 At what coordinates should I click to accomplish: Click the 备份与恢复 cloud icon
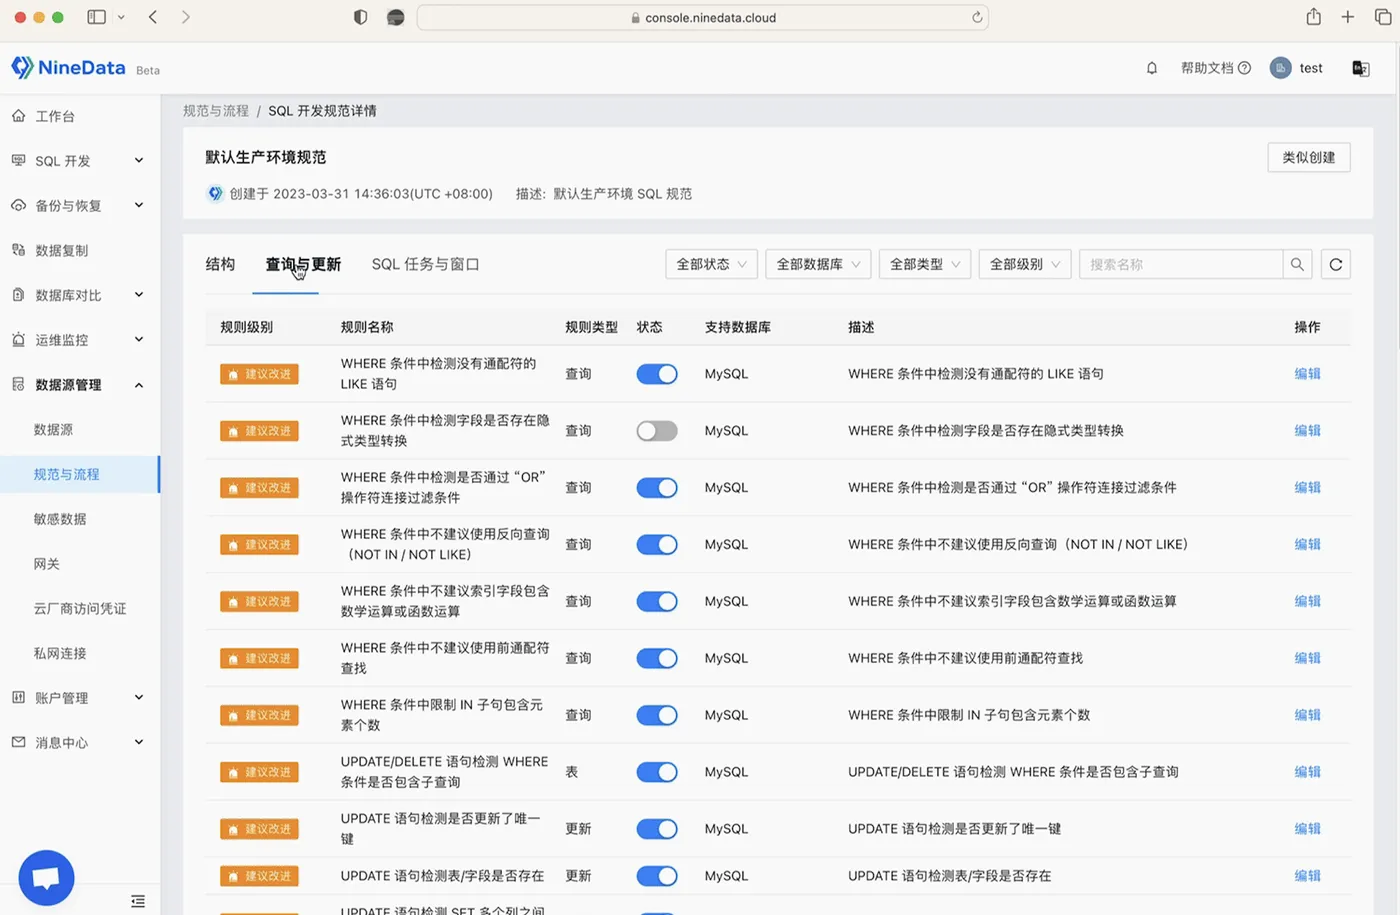tap(19, 205)
